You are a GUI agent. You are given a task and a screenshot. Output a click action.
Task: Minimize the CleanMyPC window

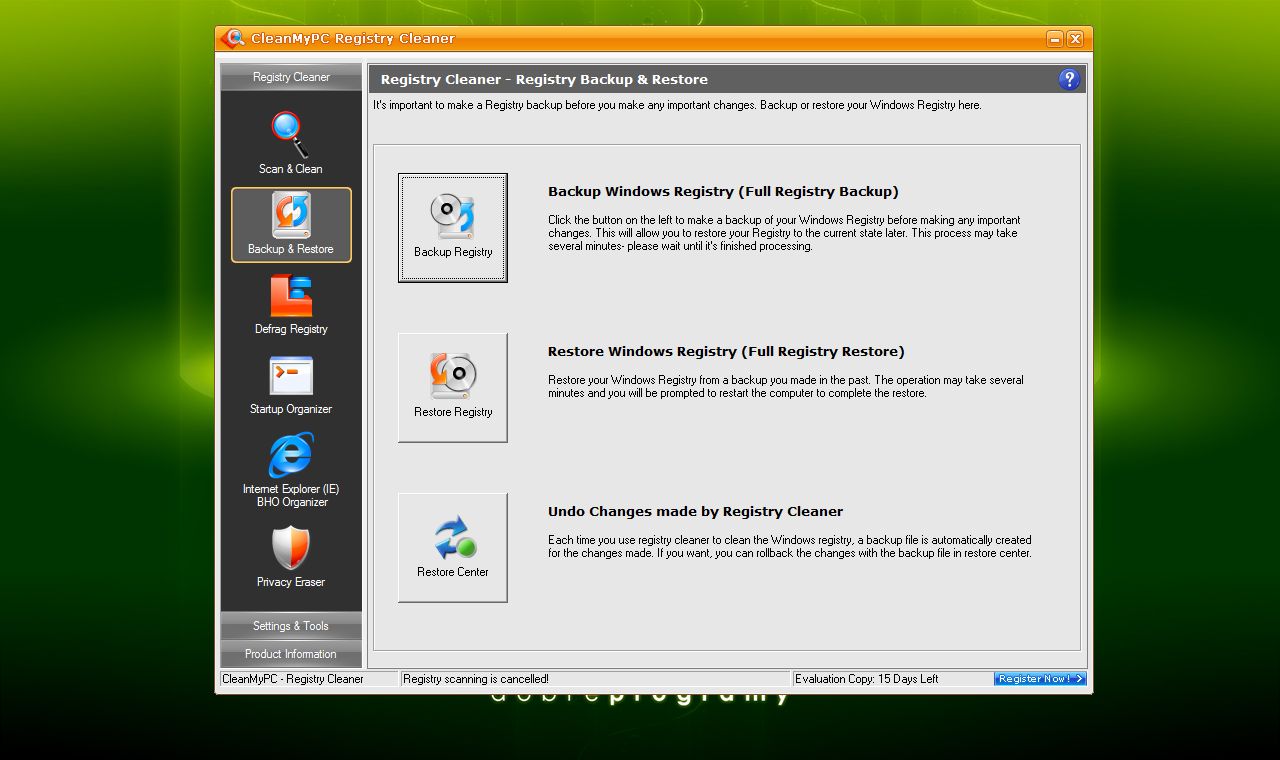(x=1055, y=39)
